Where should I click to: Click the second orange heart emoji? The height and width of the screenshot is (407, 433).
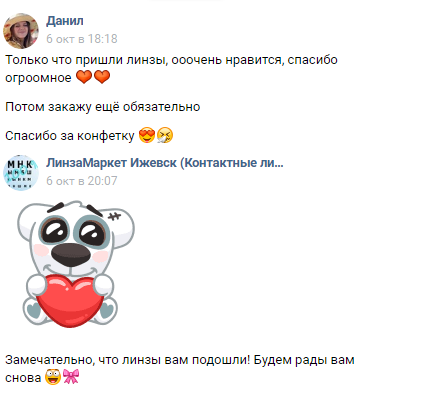pyautogui.click(x=102, y=77)
